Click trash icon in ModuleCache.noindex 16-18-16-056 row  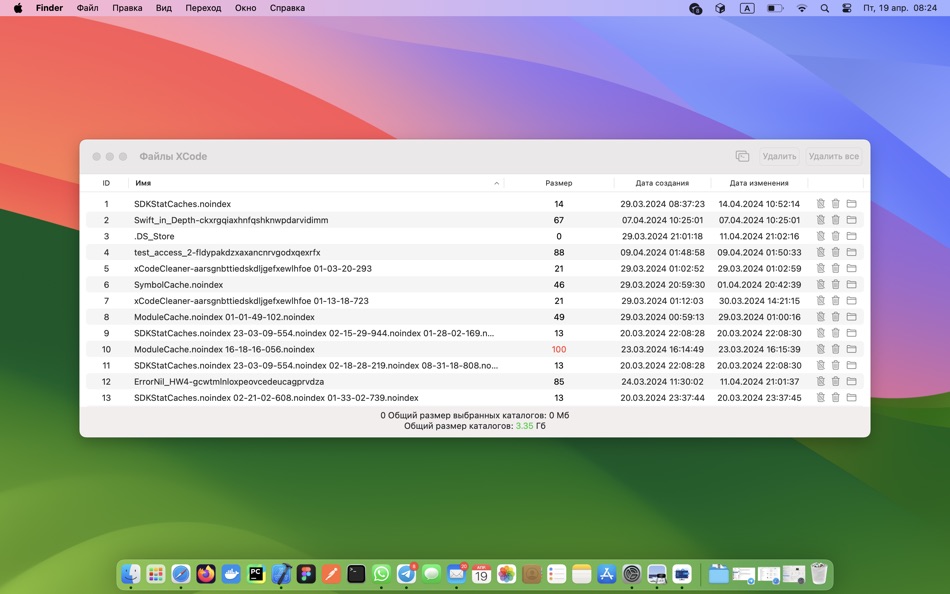coord(835,349)
